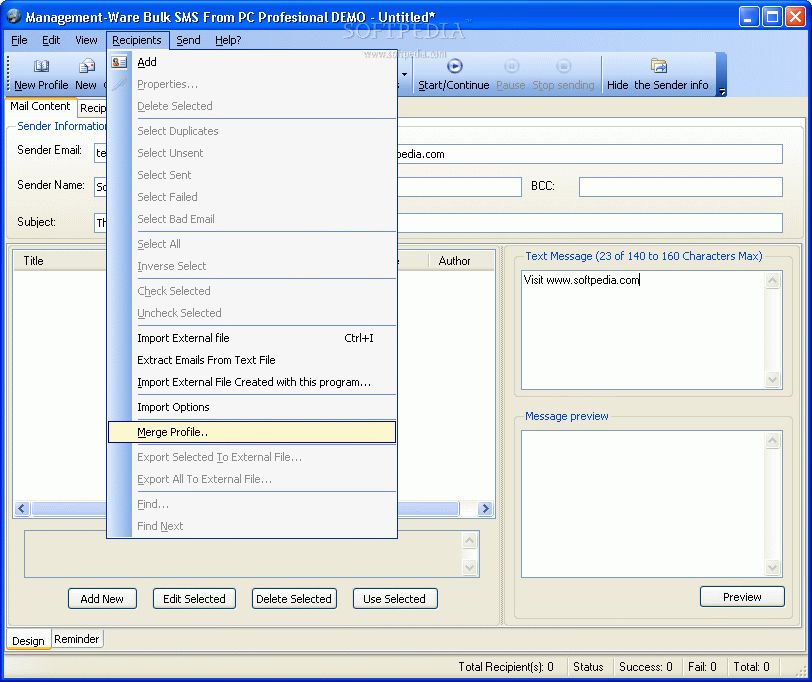Open the View menu
The width and height of the screenshot is (812, 682).
[x=86, y=40]
